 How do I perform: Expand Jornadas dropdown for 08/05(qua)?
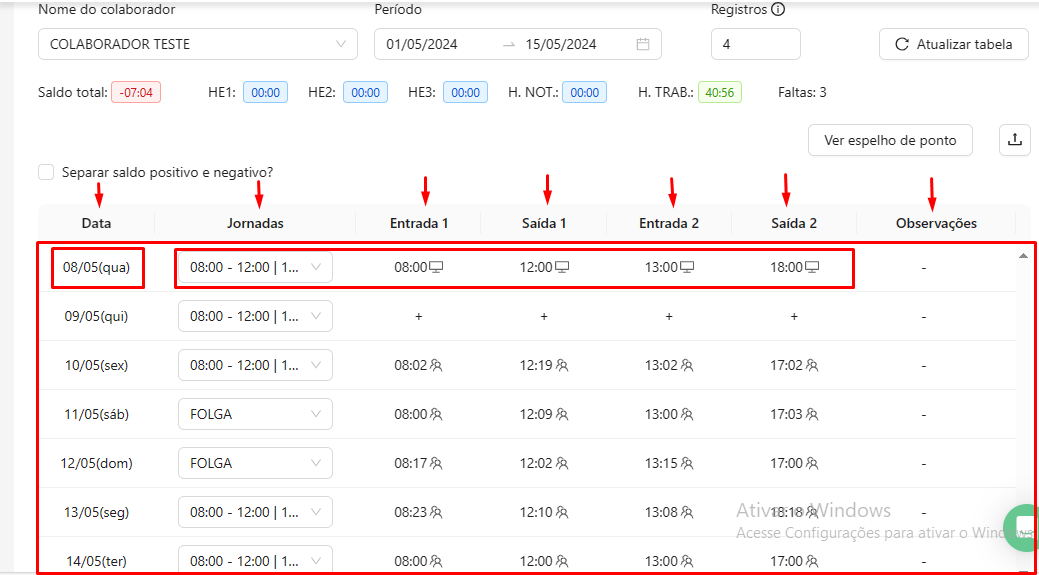255,267
